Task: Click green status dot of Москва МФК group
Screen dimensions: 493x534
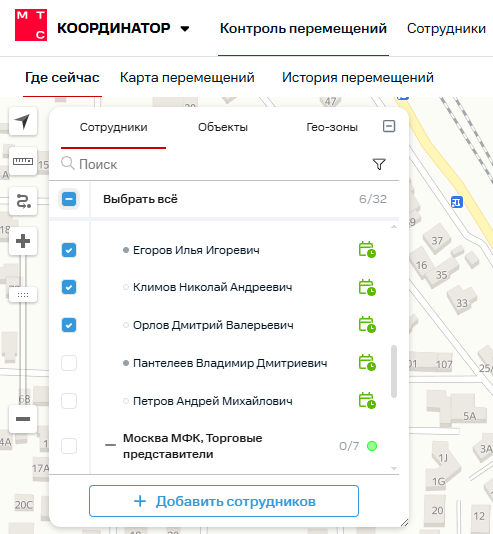Action: (372, 446)
